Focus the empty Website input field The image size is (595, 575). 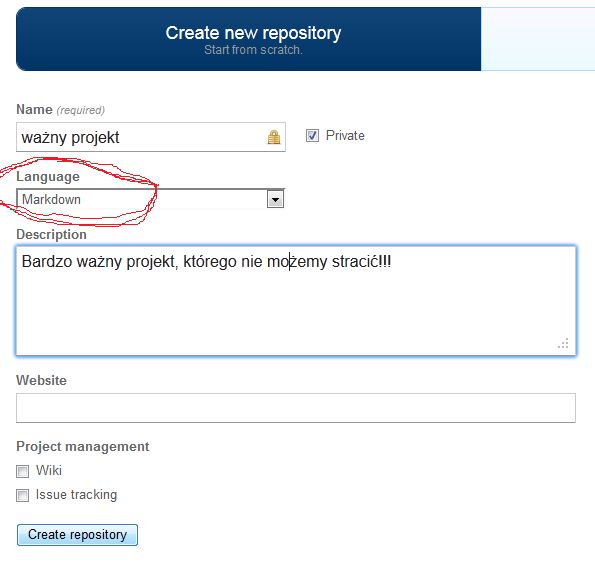tap(296, 408)
